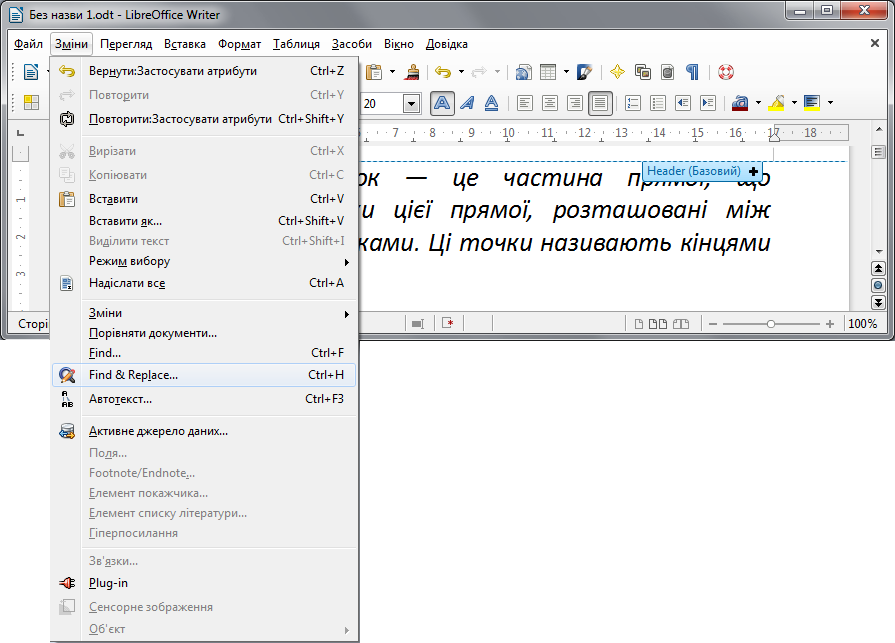The width and height of the screenshot is (895, 643).
Task: Switch to single-page view layout in status bar
Action: (x=639, y=324)
